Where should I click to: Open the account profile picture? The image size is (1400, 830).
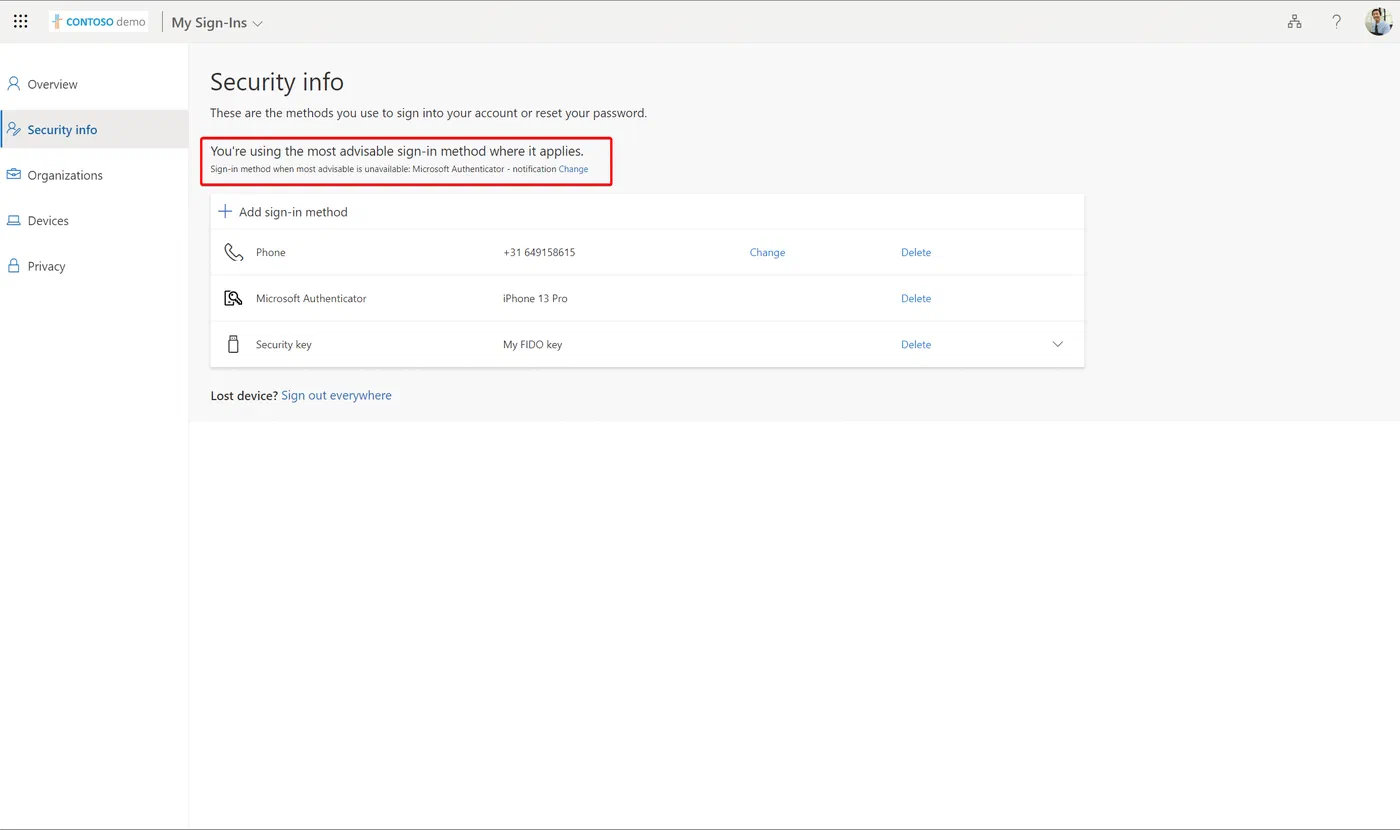point(1378,21)
